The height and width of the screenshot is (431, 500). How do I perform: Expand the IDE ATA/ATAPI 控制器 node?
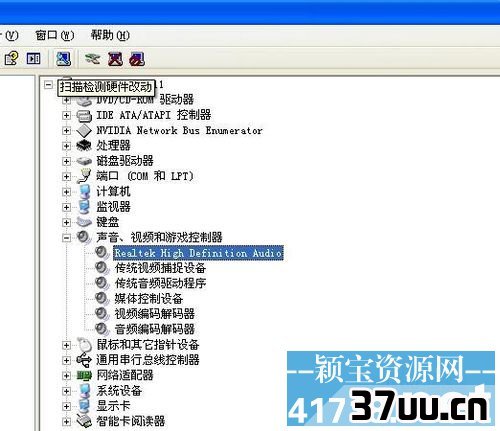pyautogui.click(x=66, y=115)
